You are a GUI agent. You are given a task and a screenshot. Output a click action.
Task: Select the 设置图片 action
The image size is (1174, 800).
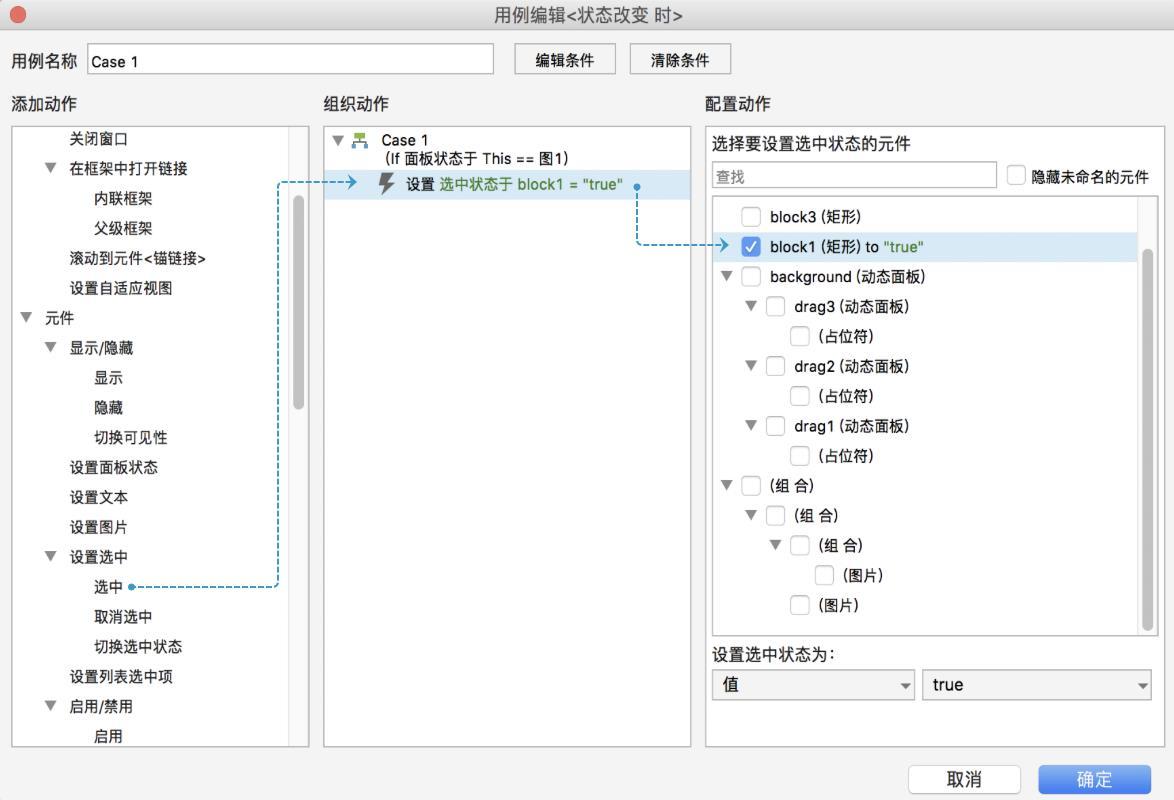[x=98, y=527]
